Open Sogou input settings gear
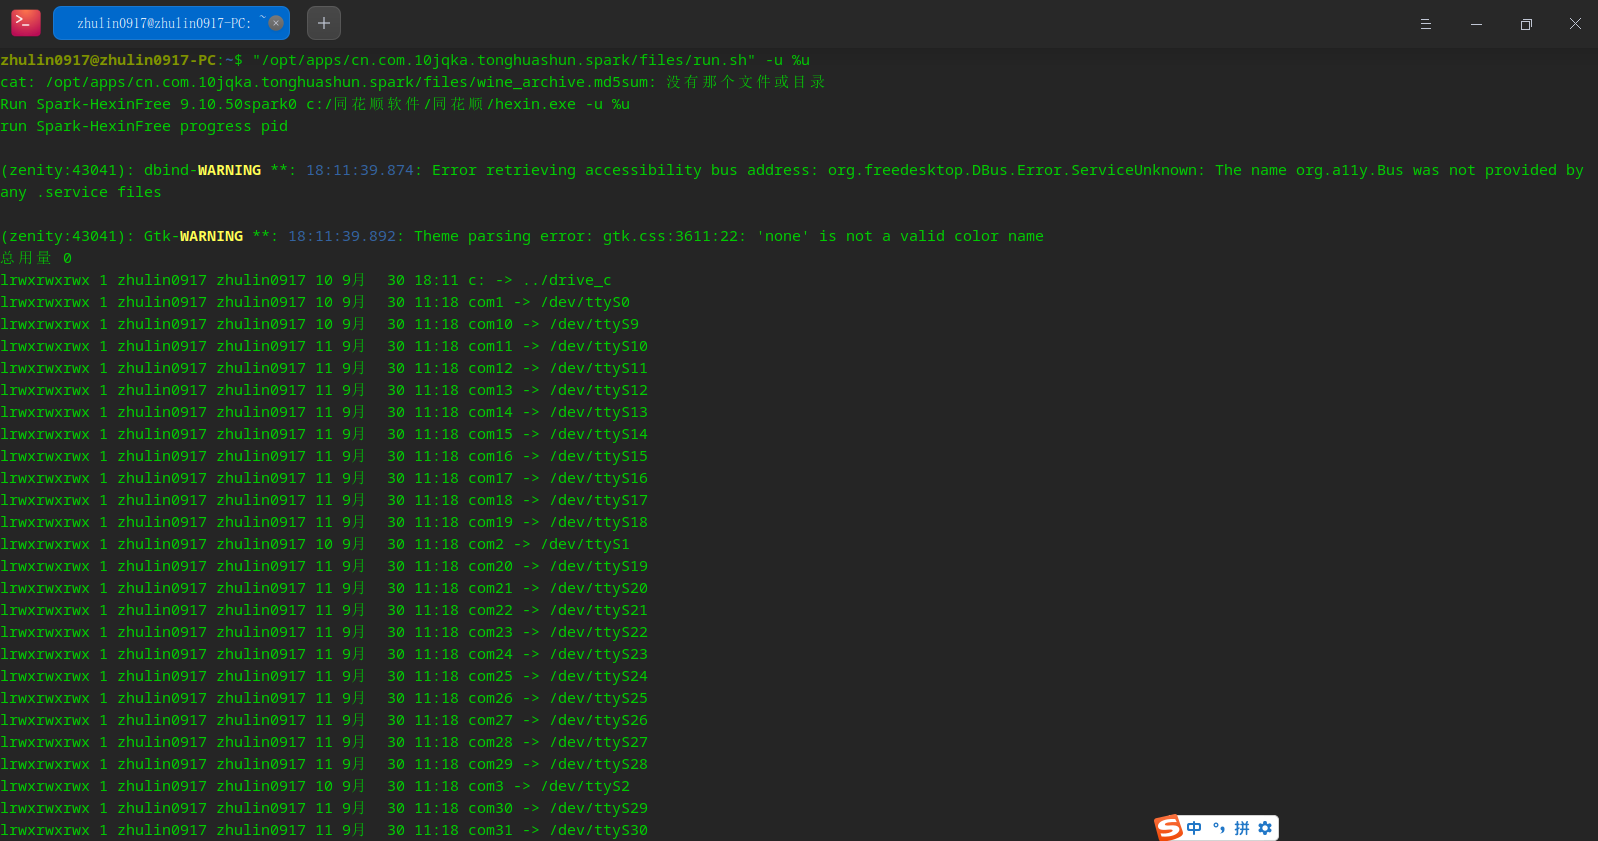The height and width of the screenshot is (841, 1598). 1265,828
